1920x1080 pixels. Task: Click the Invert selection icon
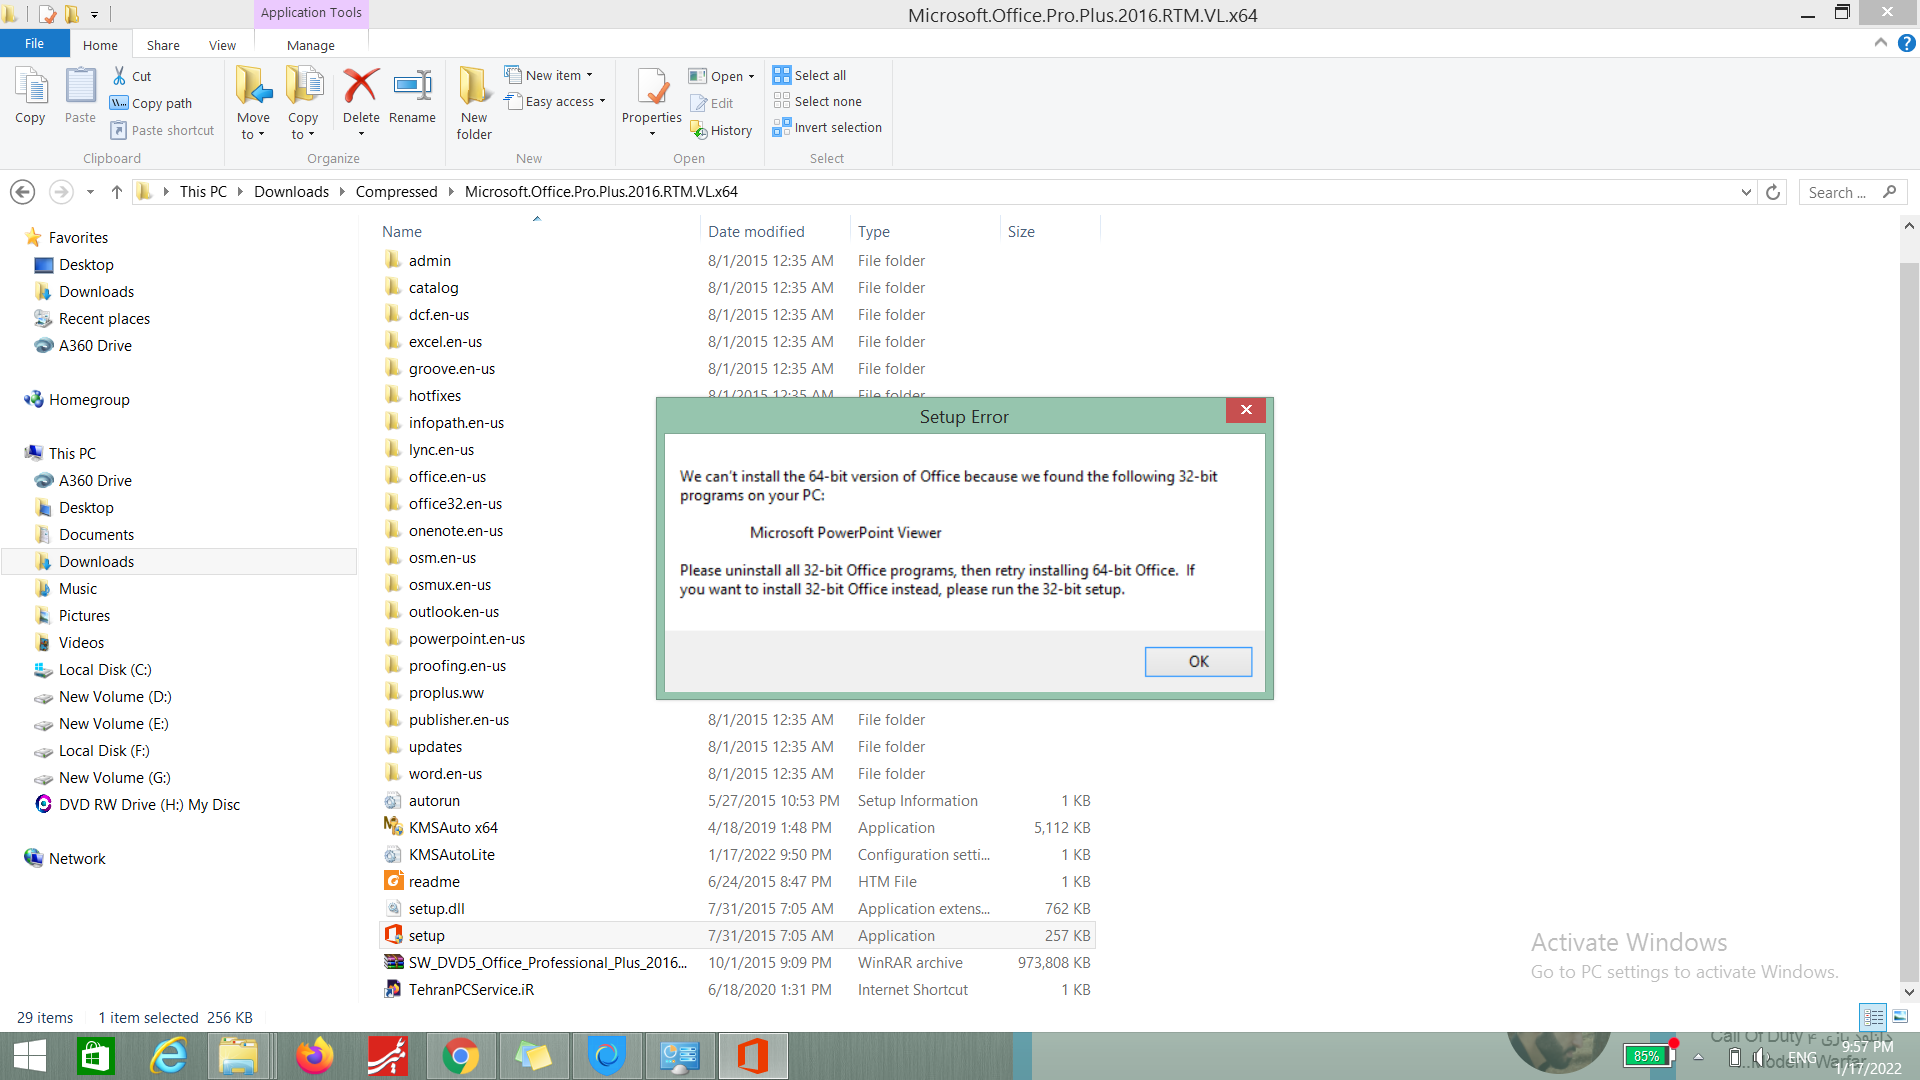pos(781,128)
